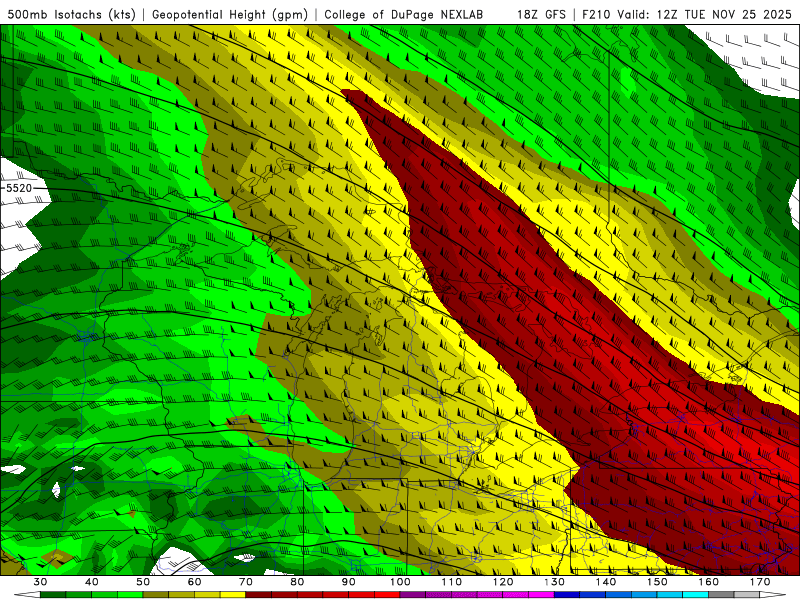
Task: Click the 60 value on the color scale
Action: (194, 582)
